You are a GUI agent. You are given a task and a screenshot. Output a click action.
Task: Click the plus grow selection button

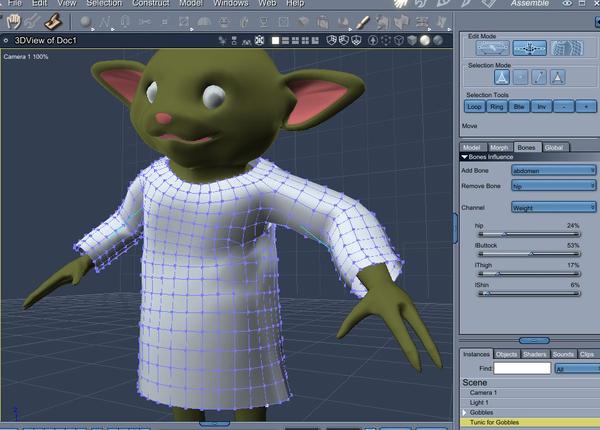click(586, 107)
